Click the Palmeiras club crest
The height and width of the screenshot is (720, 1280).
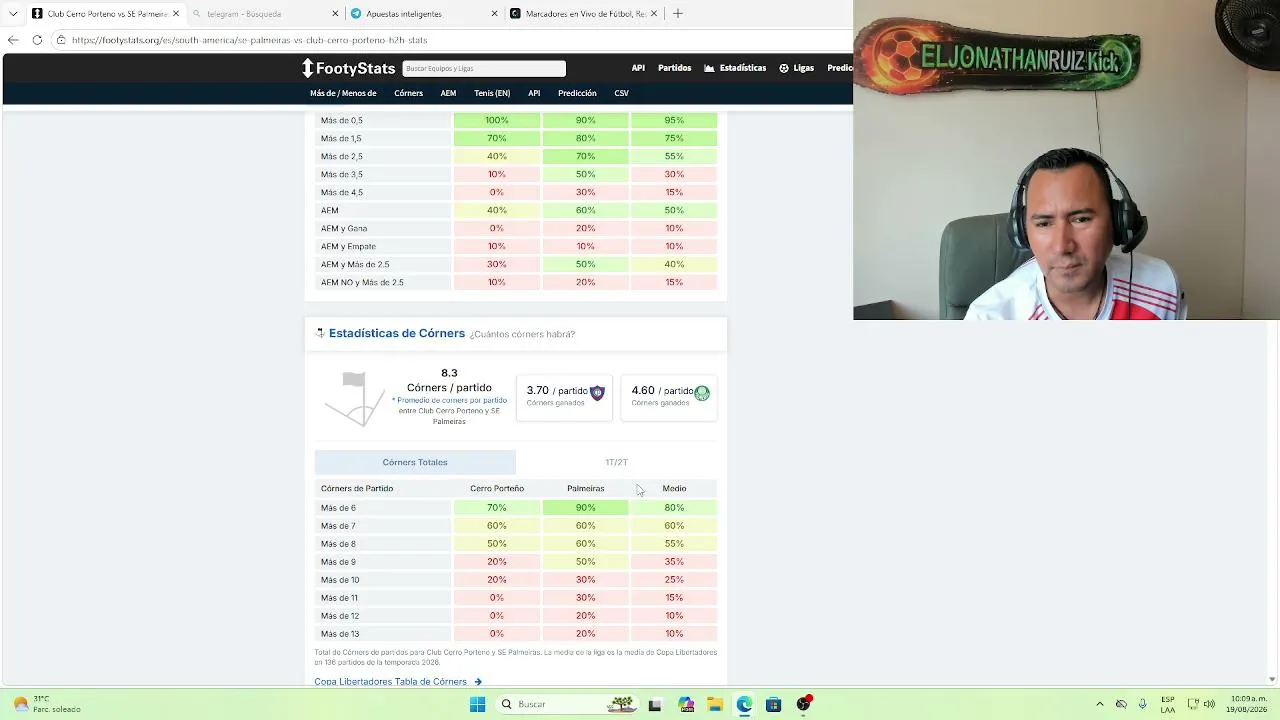[702, 393]
